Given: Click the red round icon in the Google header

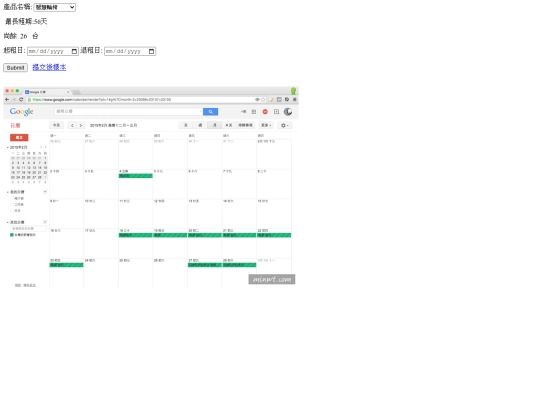Looking at the screenshot, I should coord(265,112).
